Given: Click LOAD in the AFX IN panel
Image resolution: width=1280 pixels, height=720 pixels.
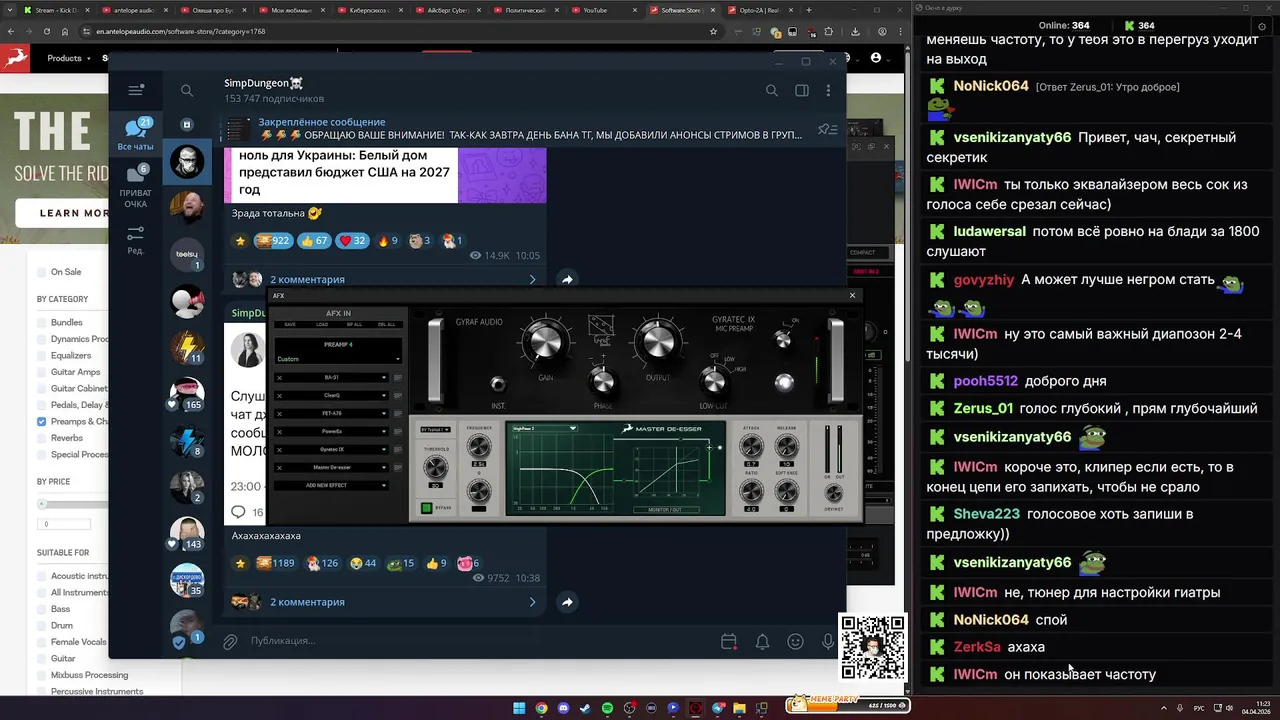Looking at the screenshot, I should pyautogui.click(x=322, y=324).
